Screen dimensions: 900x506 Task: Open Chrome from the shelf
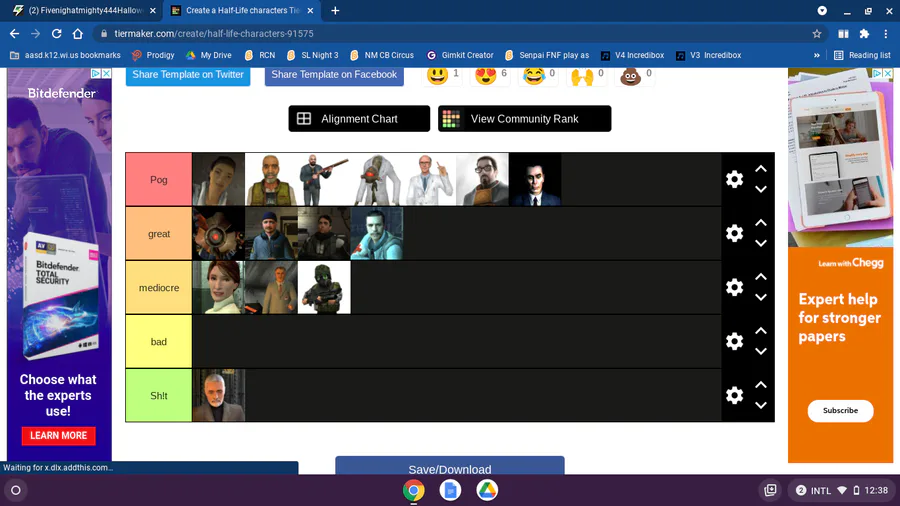point(413,491)
